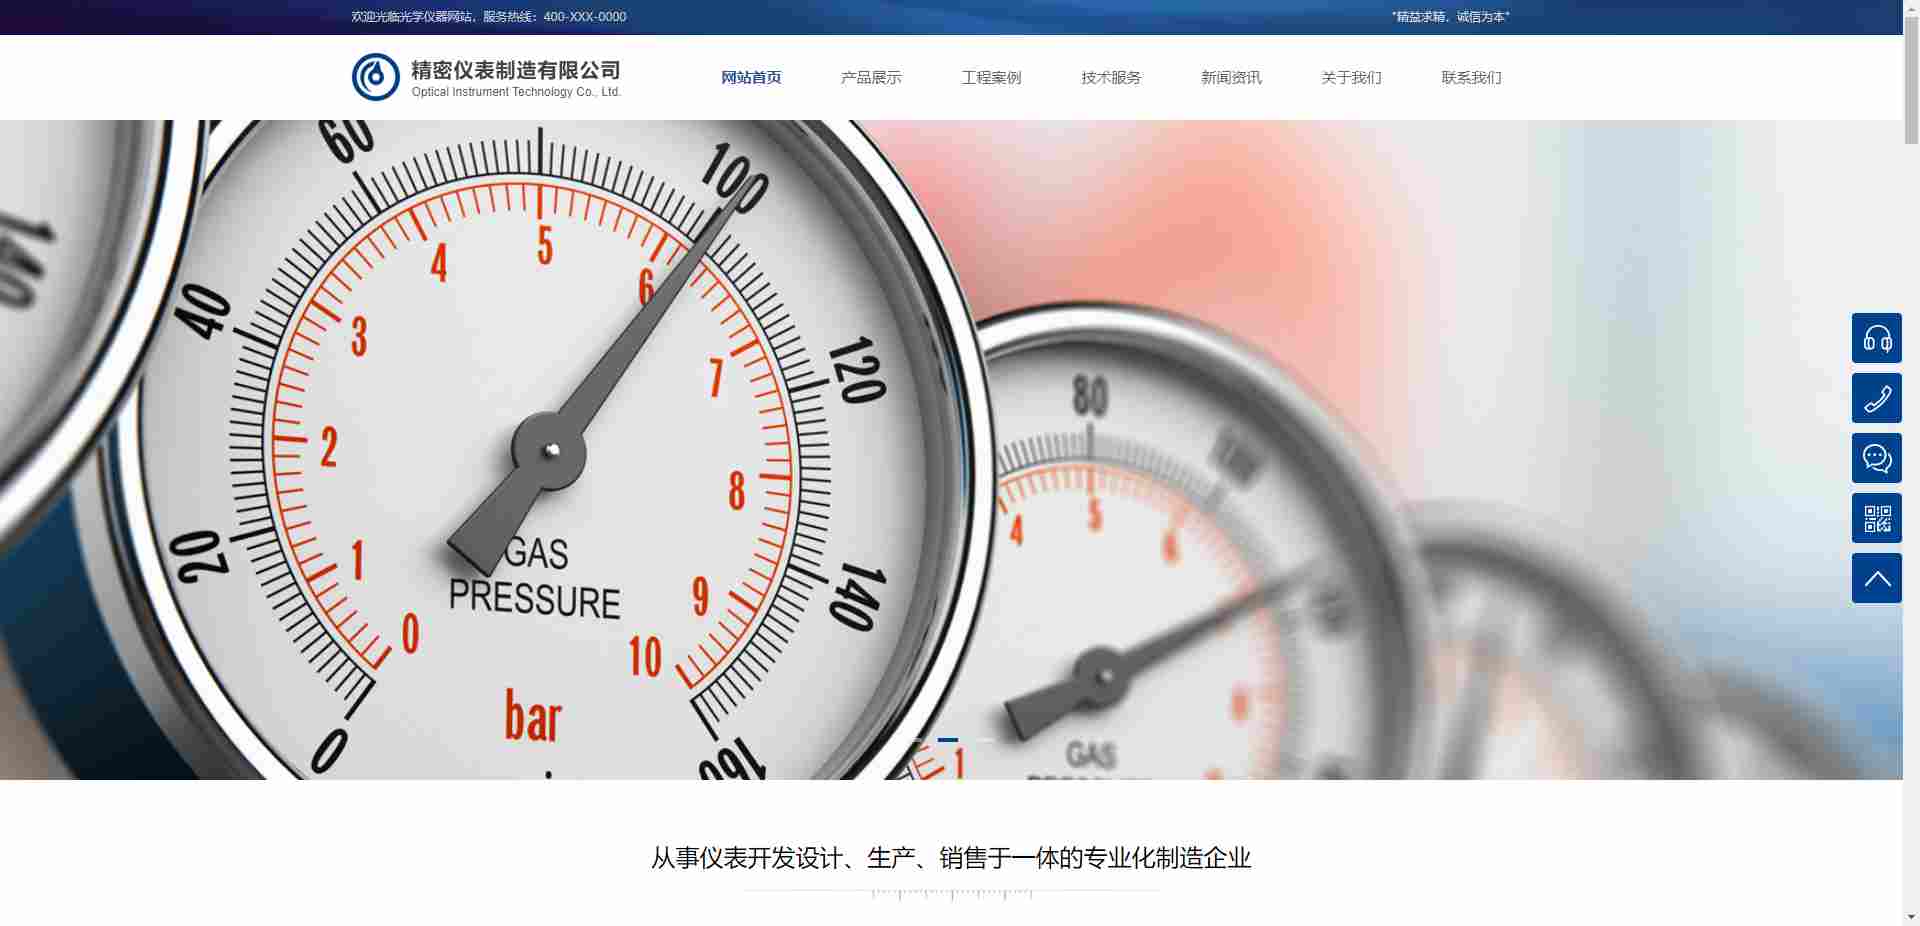This screenshot has width=1920, height=926.
Task: Select 工程案例 in the navigation bar
Action: pyautogui.click(x=991, y=78)
